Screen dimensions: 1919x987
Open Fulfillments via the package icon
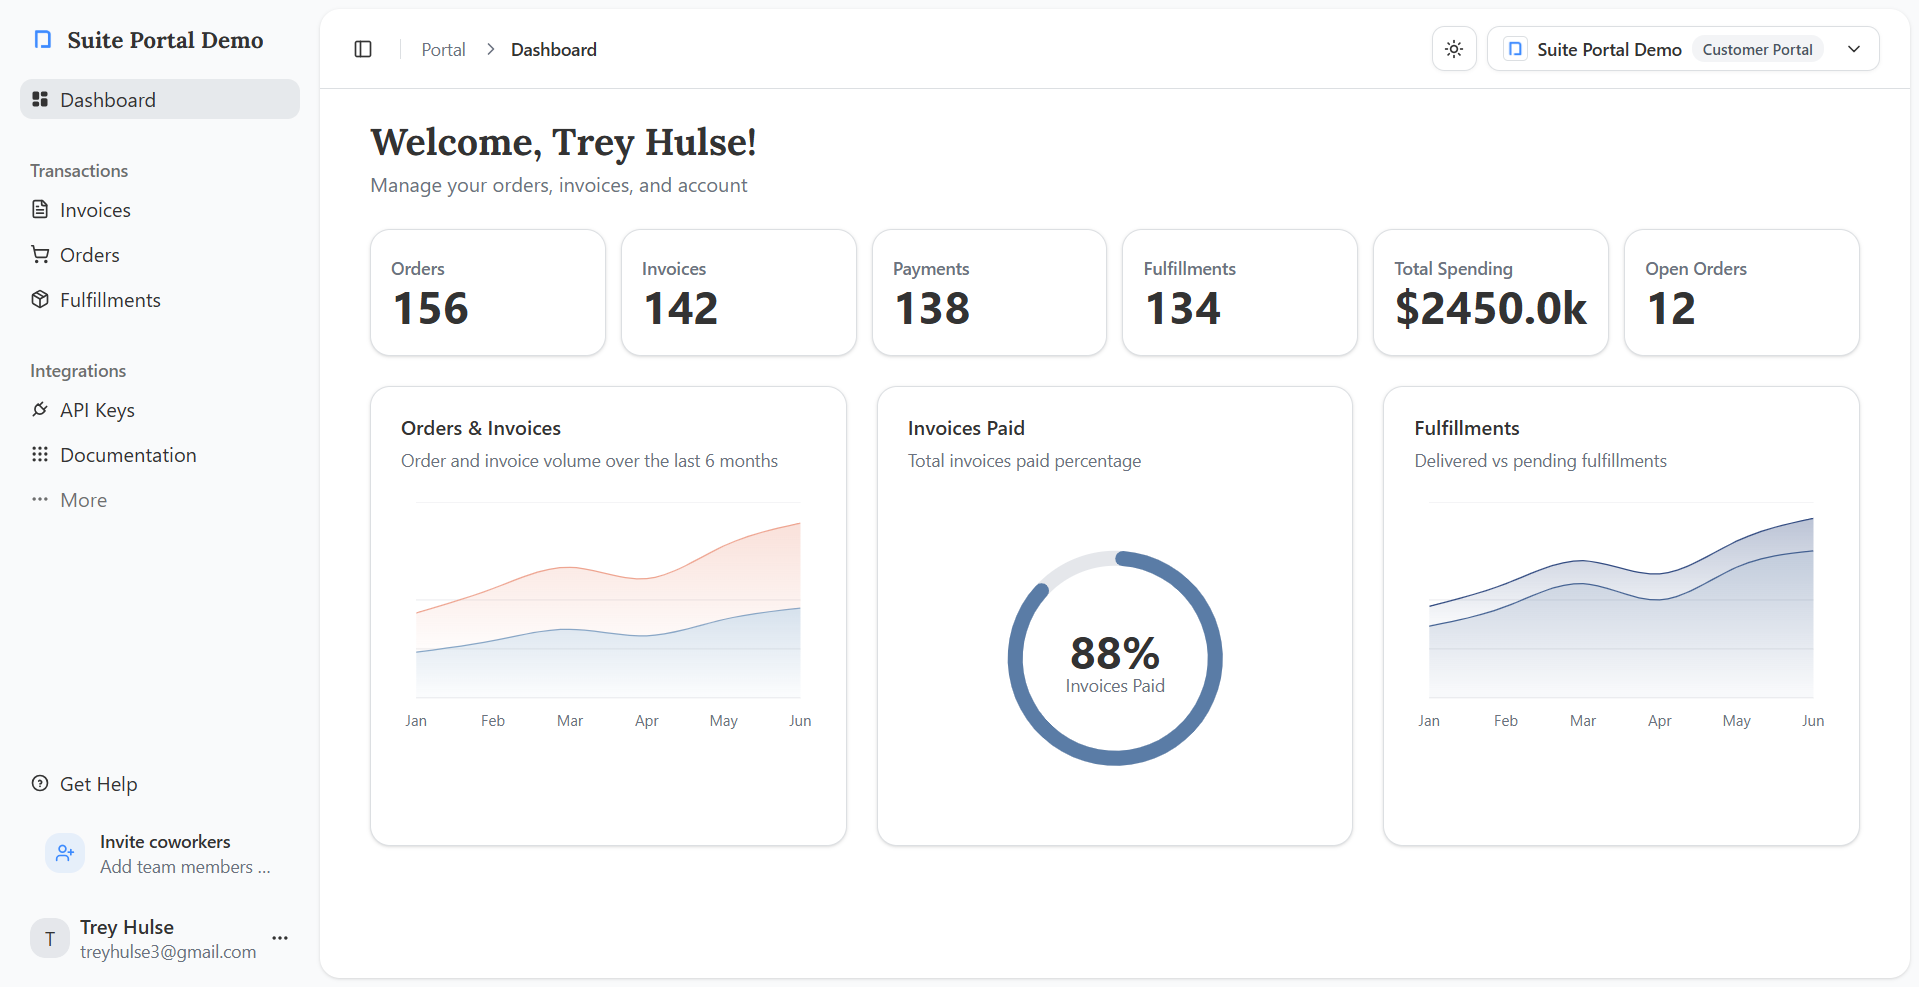pos(40,299)
